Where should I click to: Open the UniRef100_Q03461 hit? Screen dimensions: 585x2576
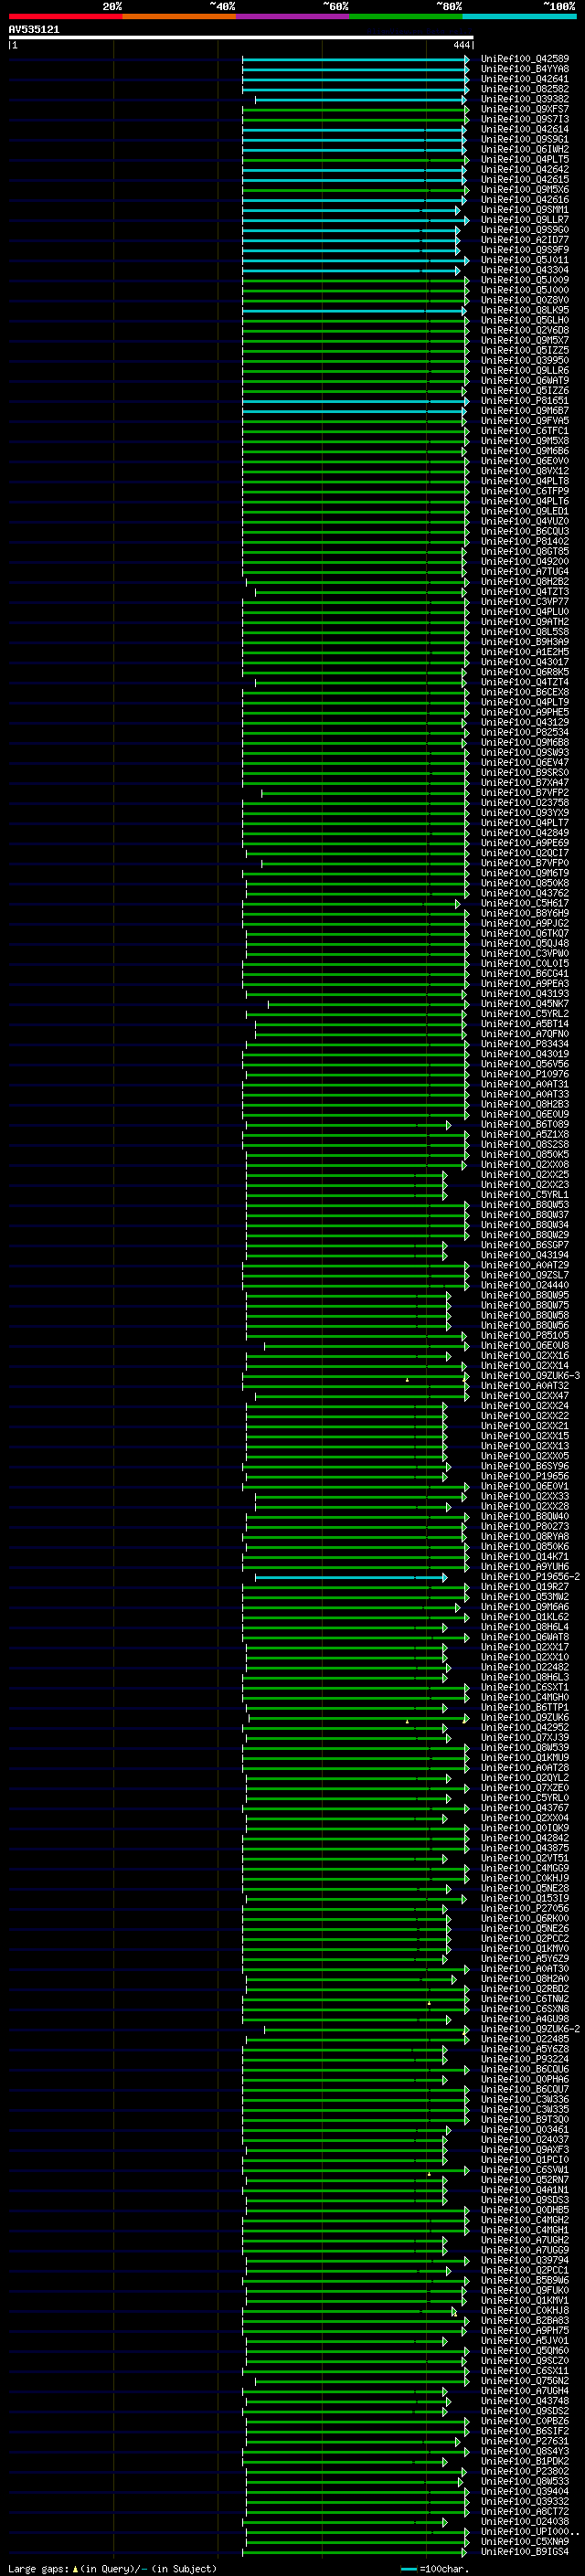coord(525,2130)
